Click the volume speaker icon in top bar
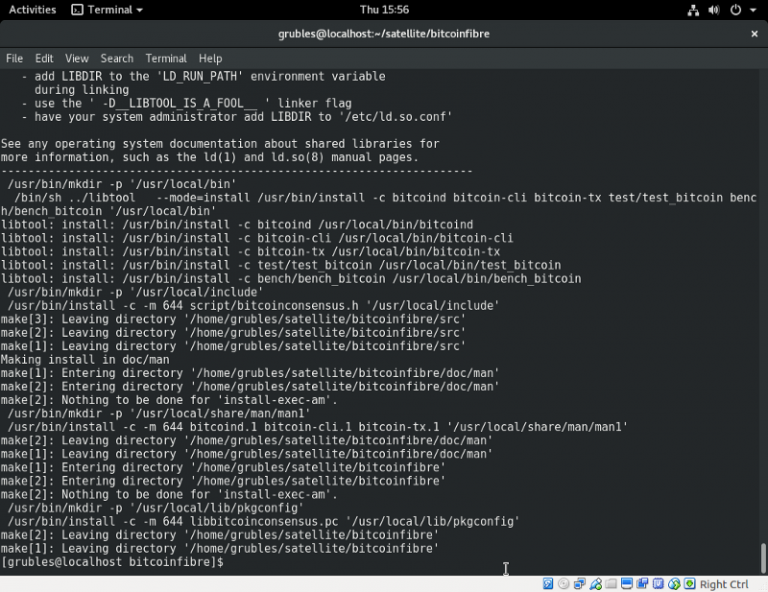The image size is (768, 592). (x=715, y=10)
